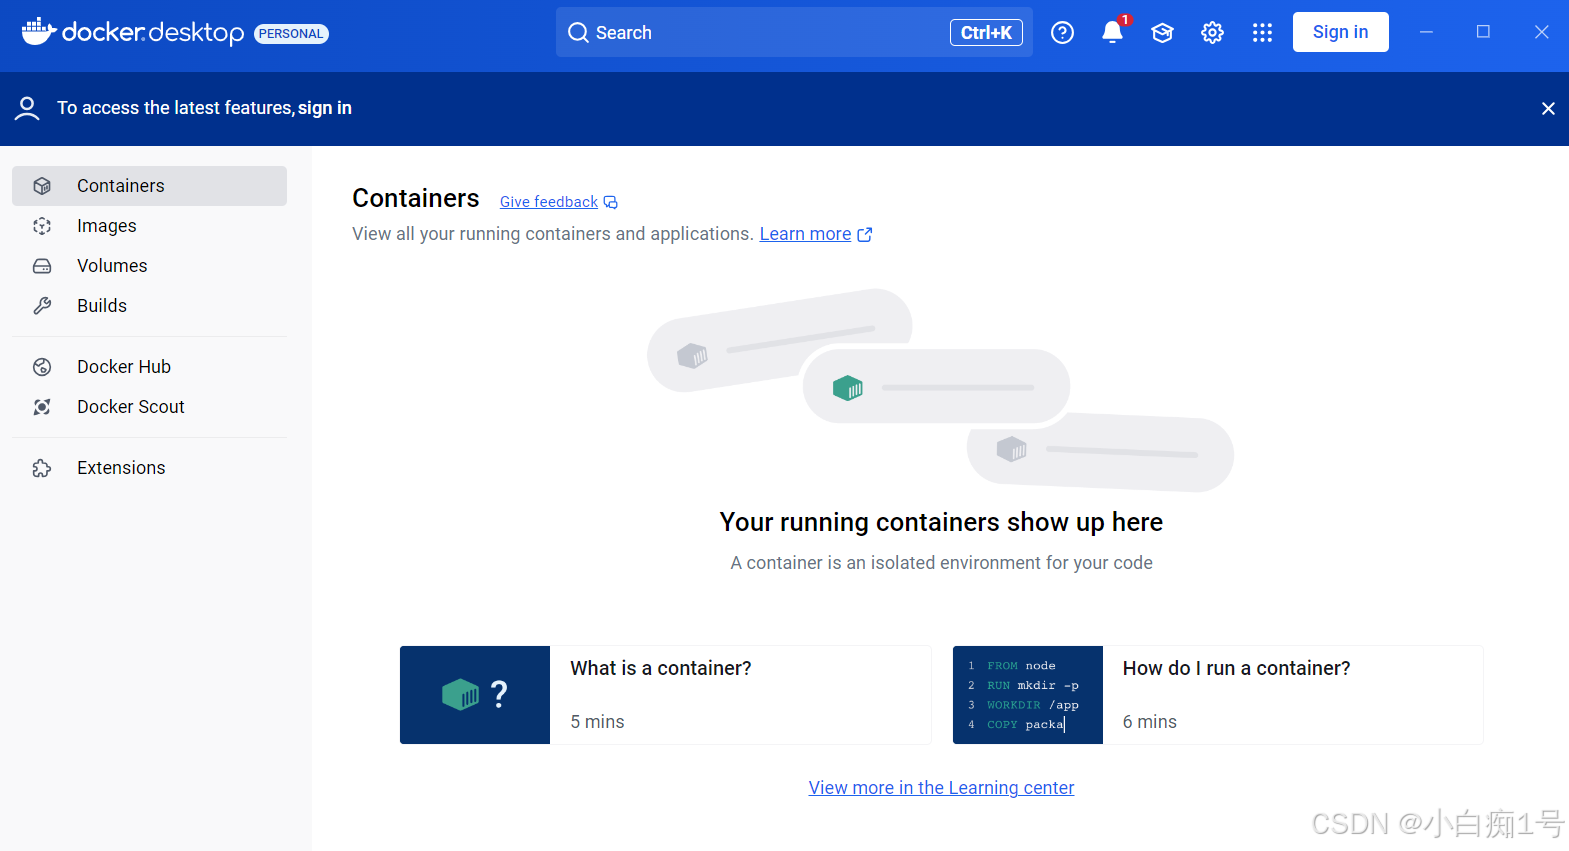The height and width of the screenshot is (851, 1569).
Task: Select Containers in the sidebar
Action: click(x=149, y=186)
